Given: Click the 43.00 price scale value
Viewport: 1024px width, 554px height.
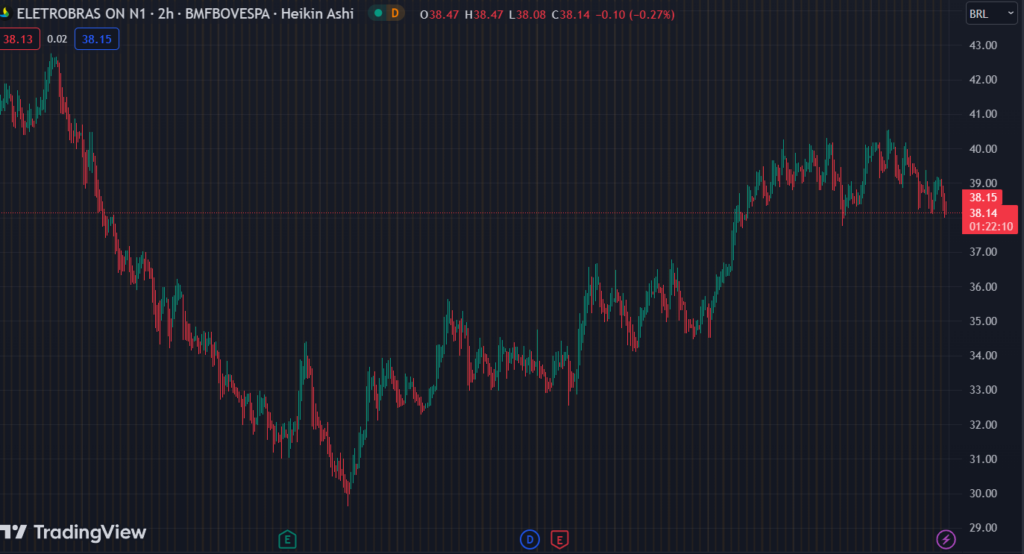Looking at the screenshot, I should point(983,45).
